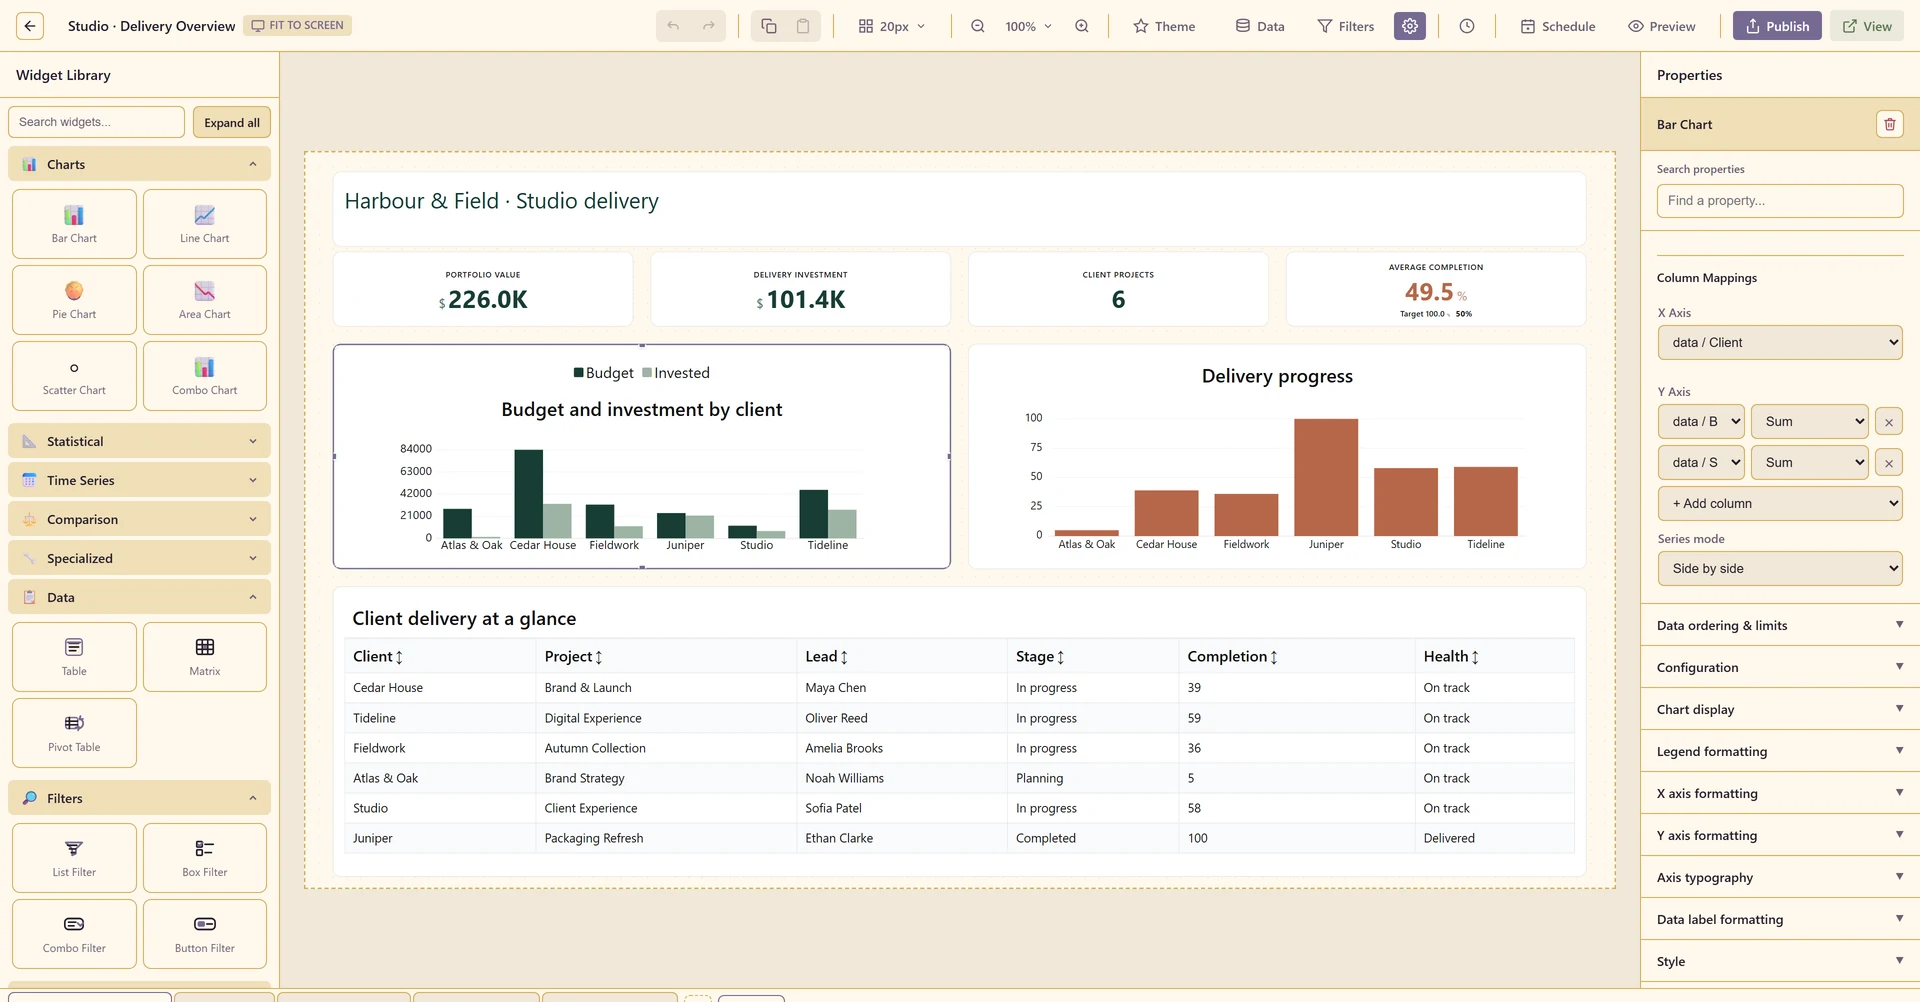Add a Bar Chart widget from library
Screen dimensions: 1920x1002
tap(74, 224)
